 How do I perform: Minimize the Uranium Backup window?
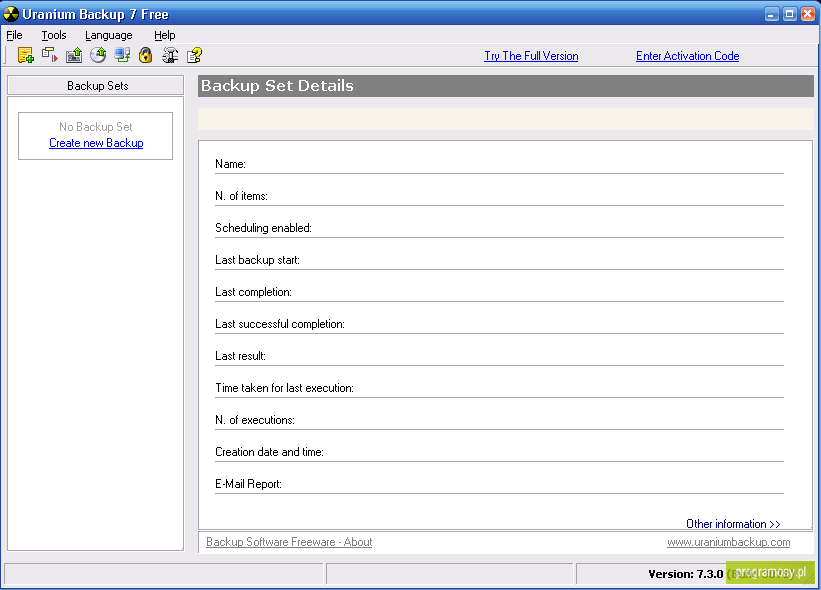click(x=771, y=14)
